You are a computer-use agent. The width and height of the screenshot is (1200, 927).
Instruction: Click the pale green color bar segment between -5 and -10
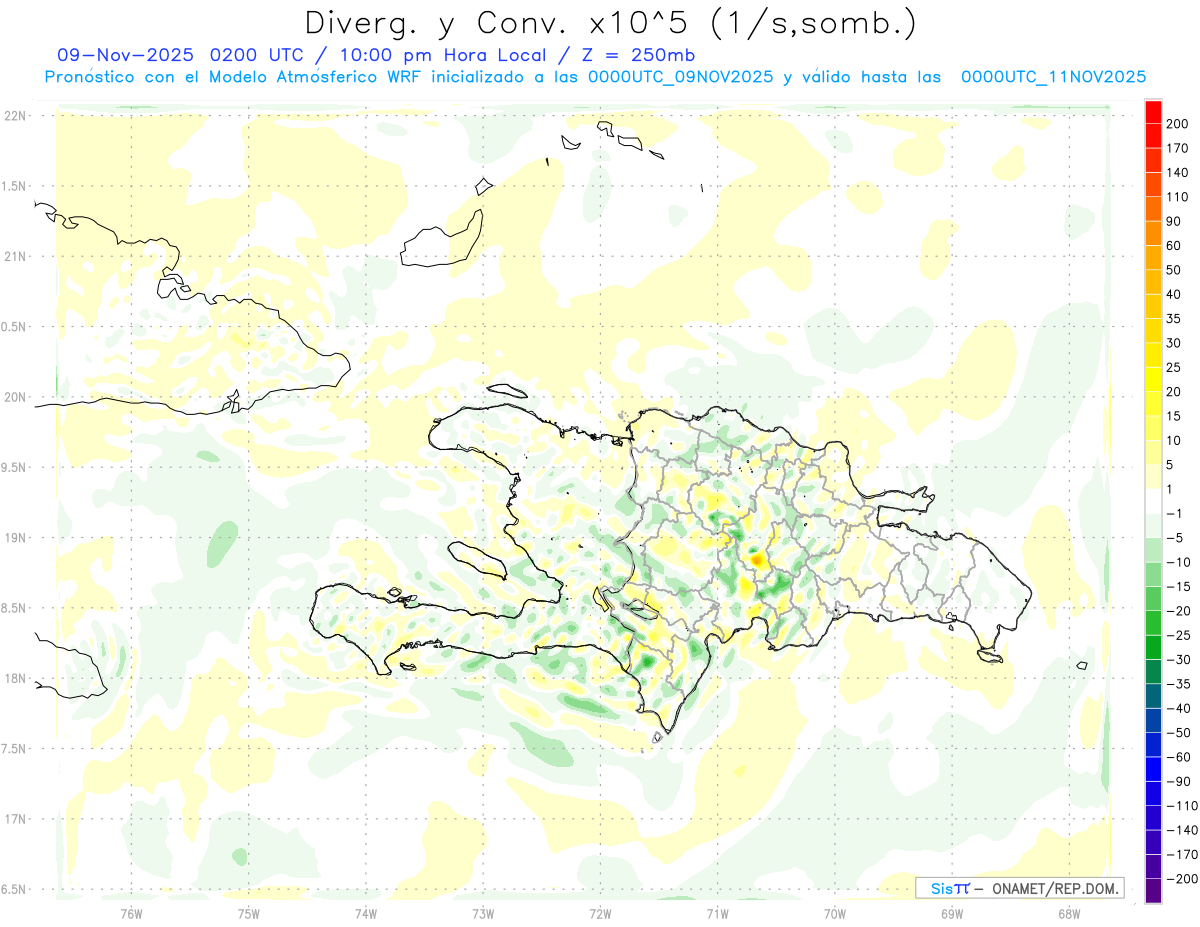pyautogui.click(x=1153, y=549)
